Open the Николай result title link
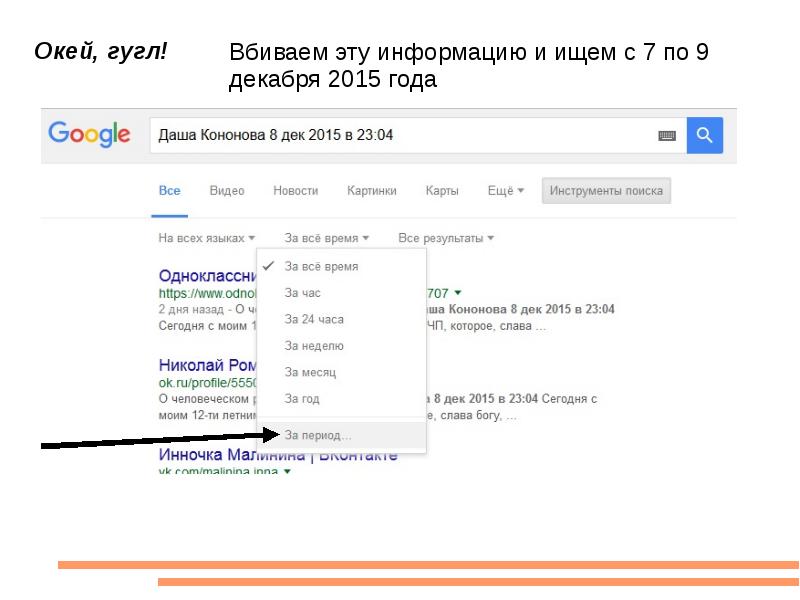Screen dimensions: 800x600 tap(207, 365)
